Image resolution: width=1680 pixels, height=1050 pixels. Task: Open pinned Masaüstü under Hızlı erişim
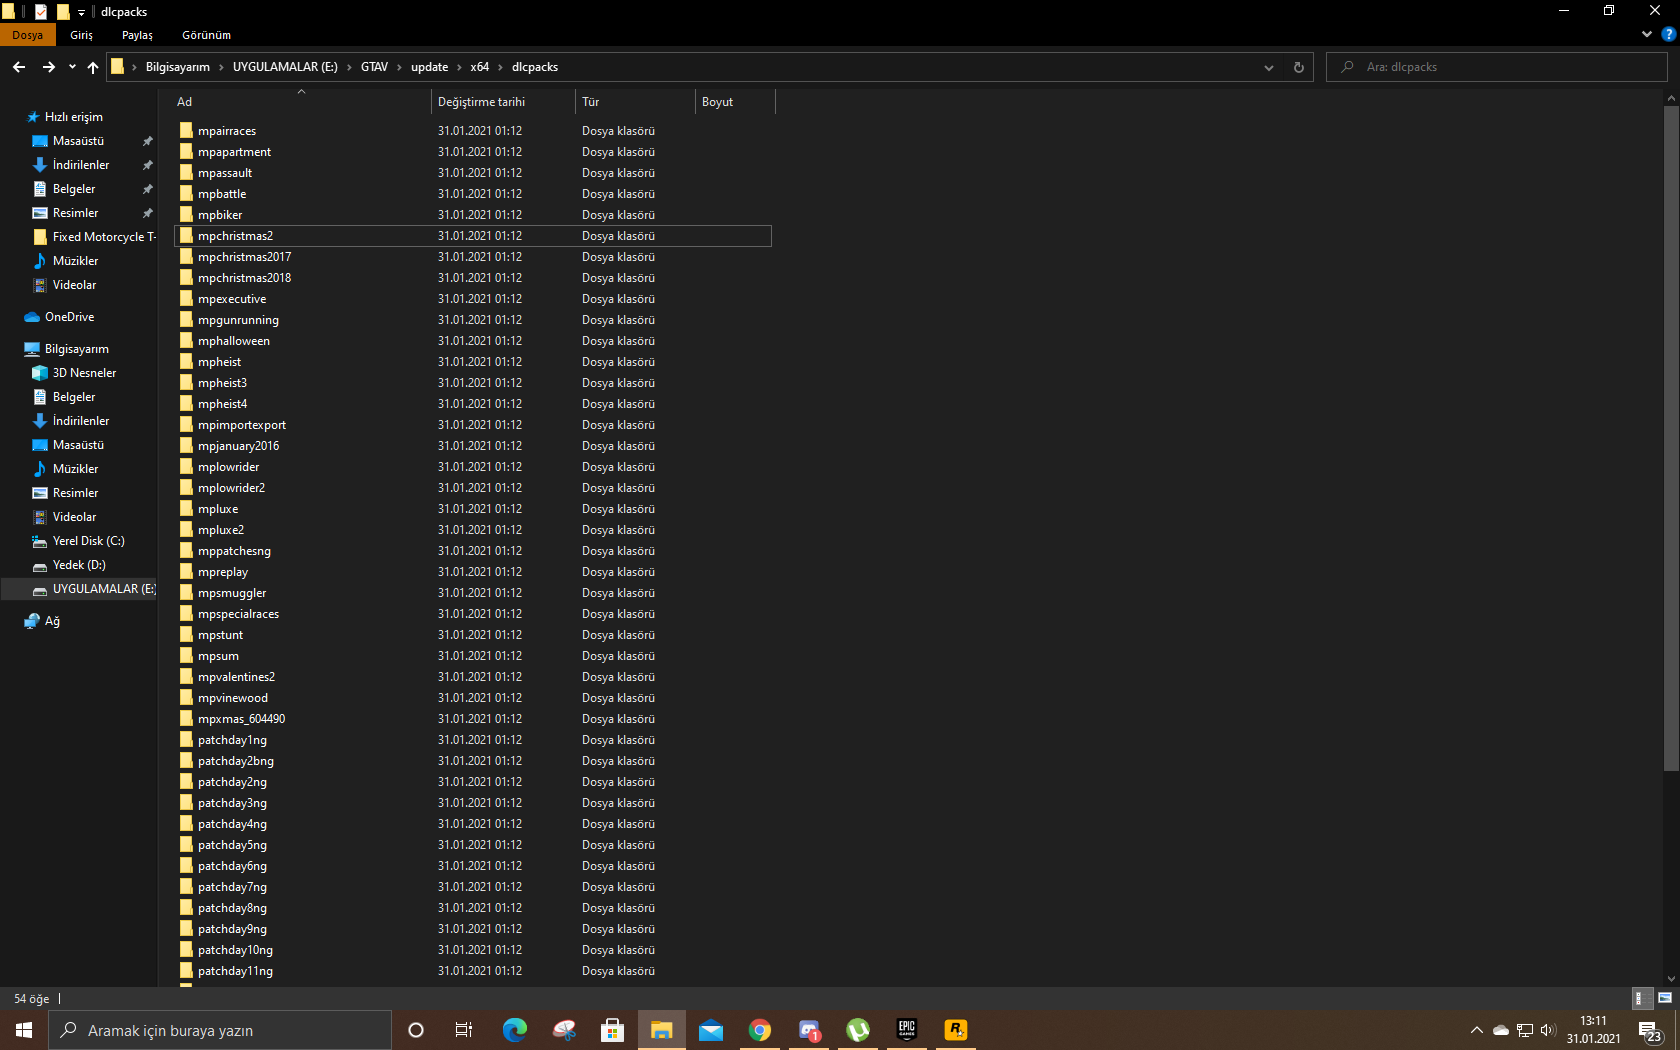point(78,141)
